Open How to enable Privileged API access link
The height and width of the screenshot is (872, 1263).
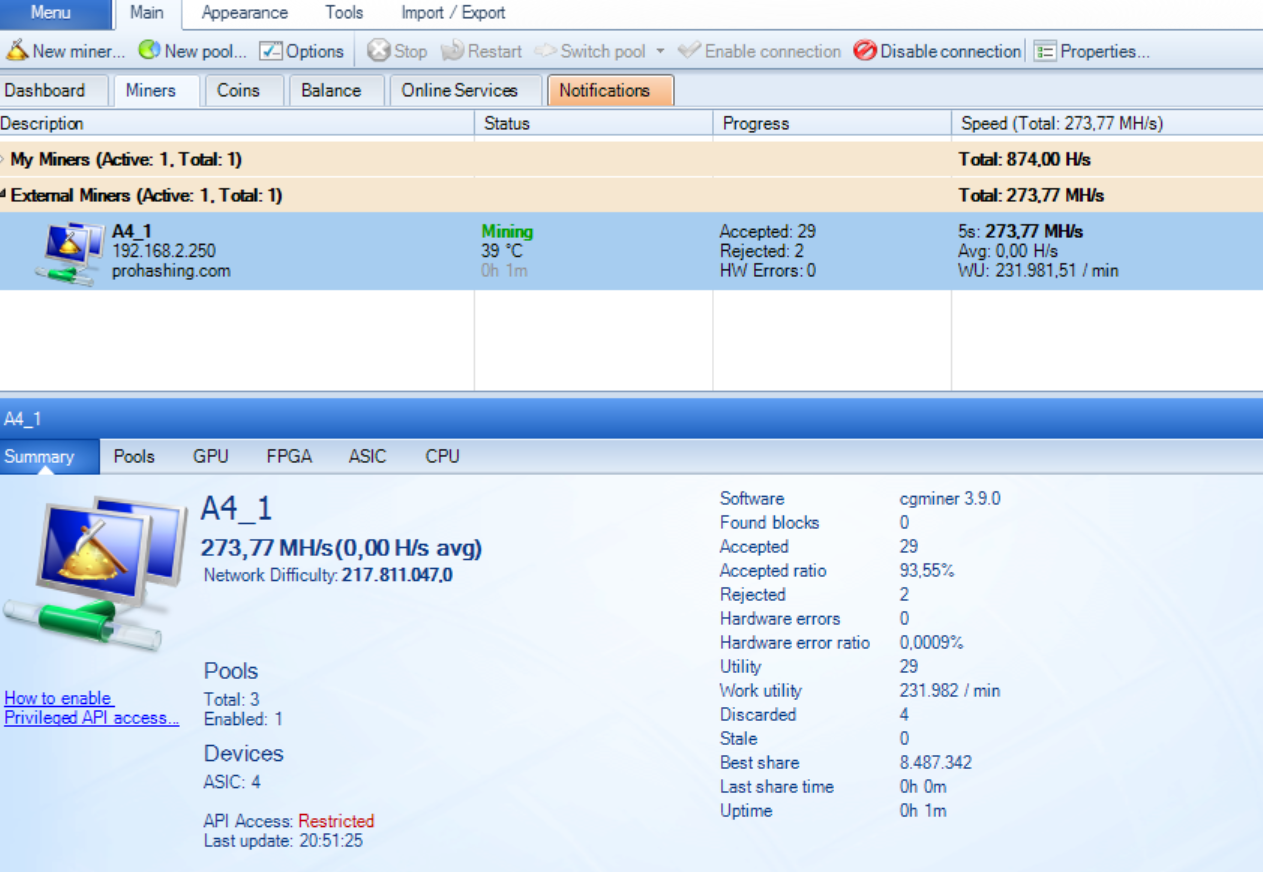[x=91, y=708]
